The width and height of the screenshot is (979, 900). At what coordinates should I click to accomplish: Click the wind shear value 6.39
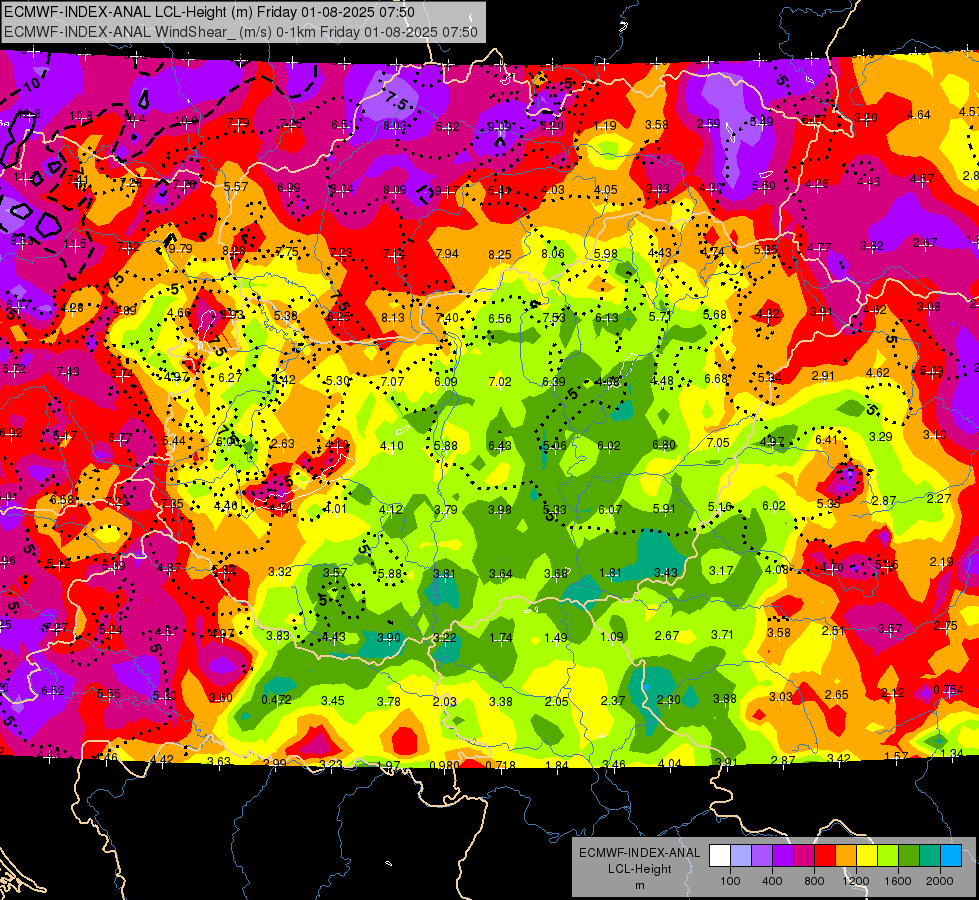click(x=554, y=382)
